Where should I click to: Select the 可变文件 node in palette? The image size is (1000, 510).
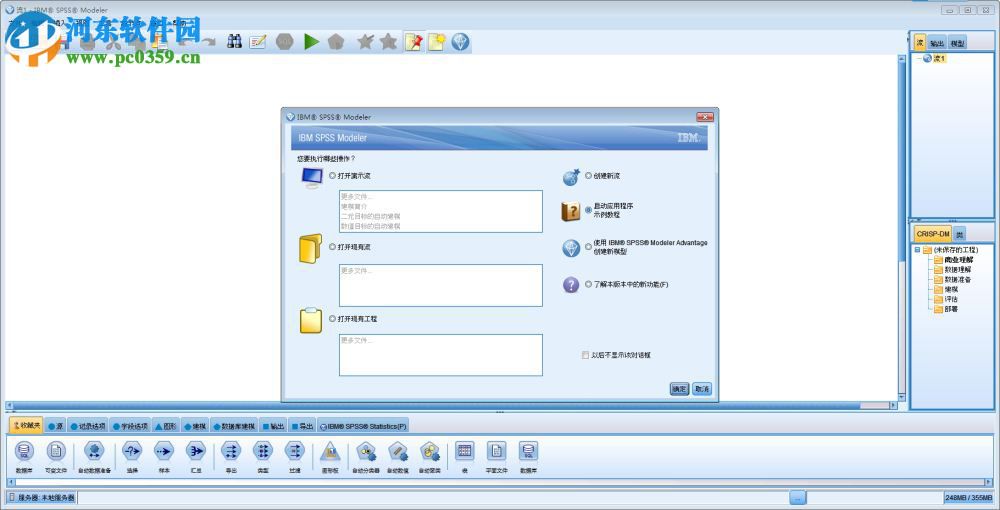[56, 456]
